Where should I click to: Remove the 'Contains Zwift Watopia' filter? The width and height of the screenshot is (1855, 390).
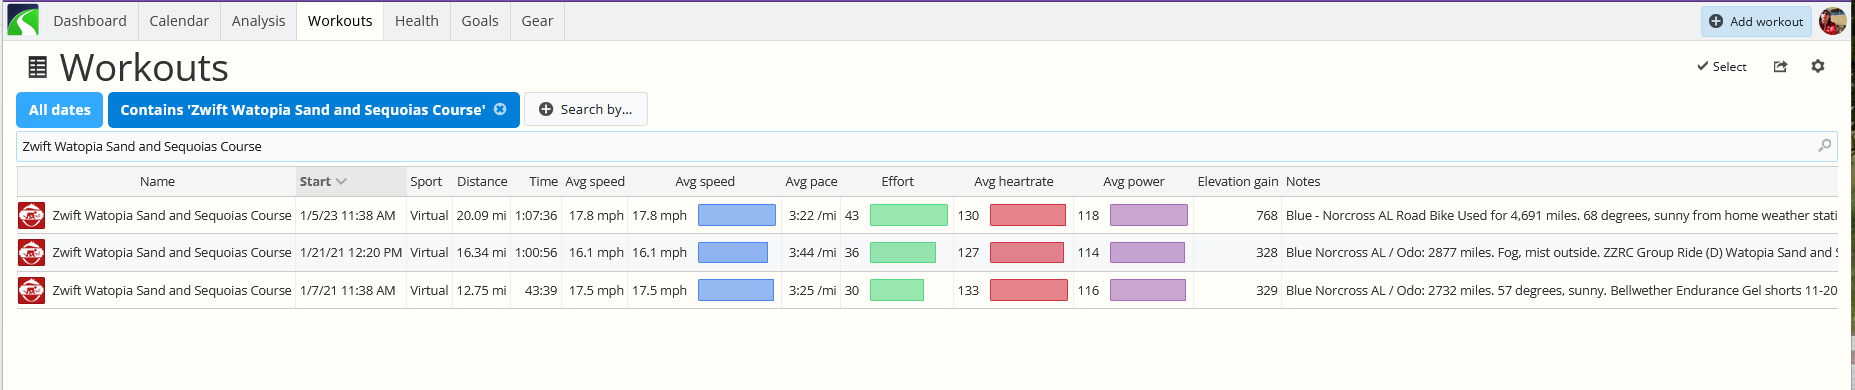[500, 109]
